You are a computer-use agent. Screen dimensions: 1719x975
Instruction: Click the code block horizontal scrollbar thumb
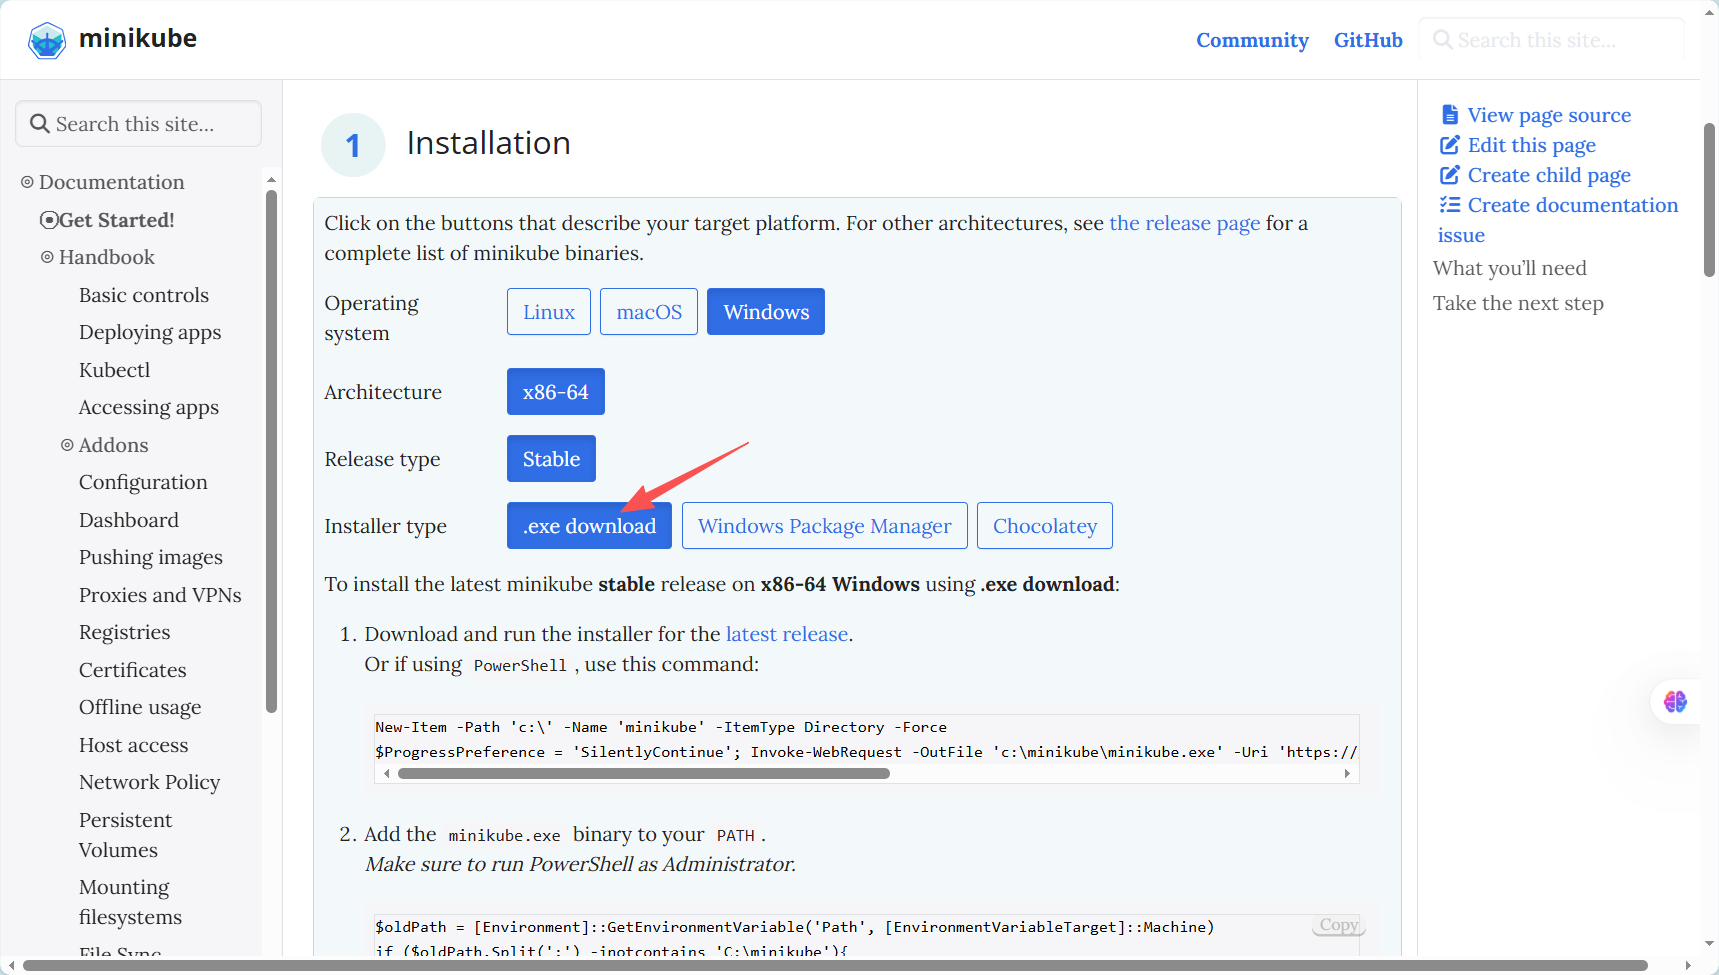click(644, 773)
